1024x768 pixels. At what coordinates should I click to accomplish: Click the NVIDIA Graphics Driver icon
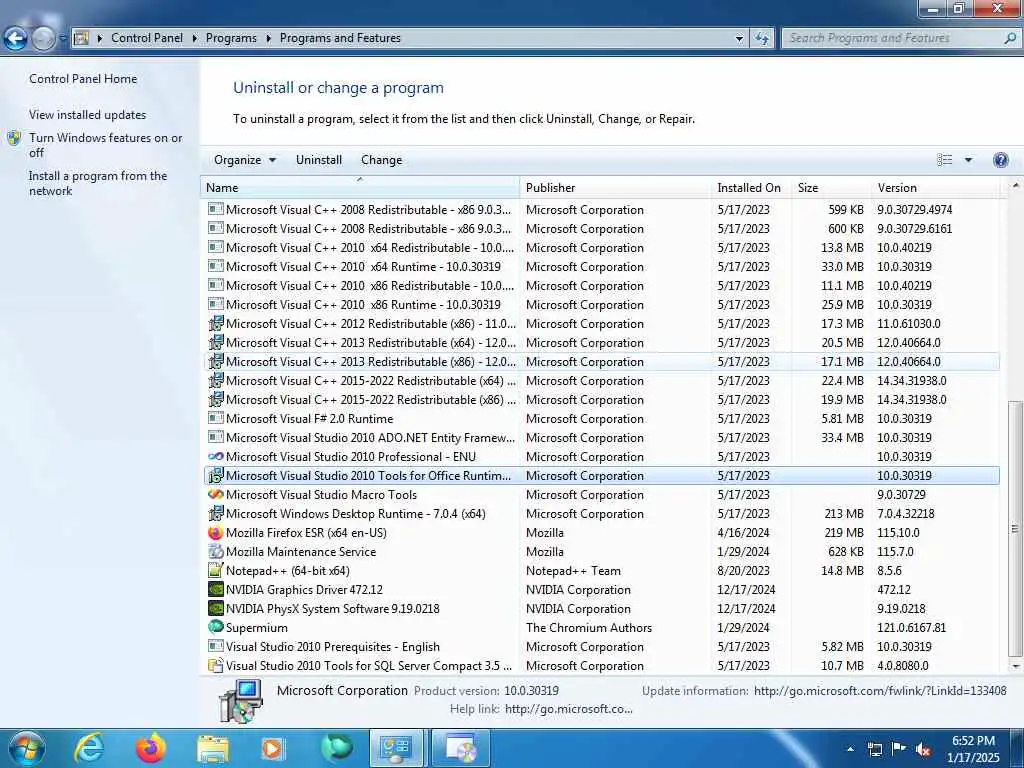216,590
